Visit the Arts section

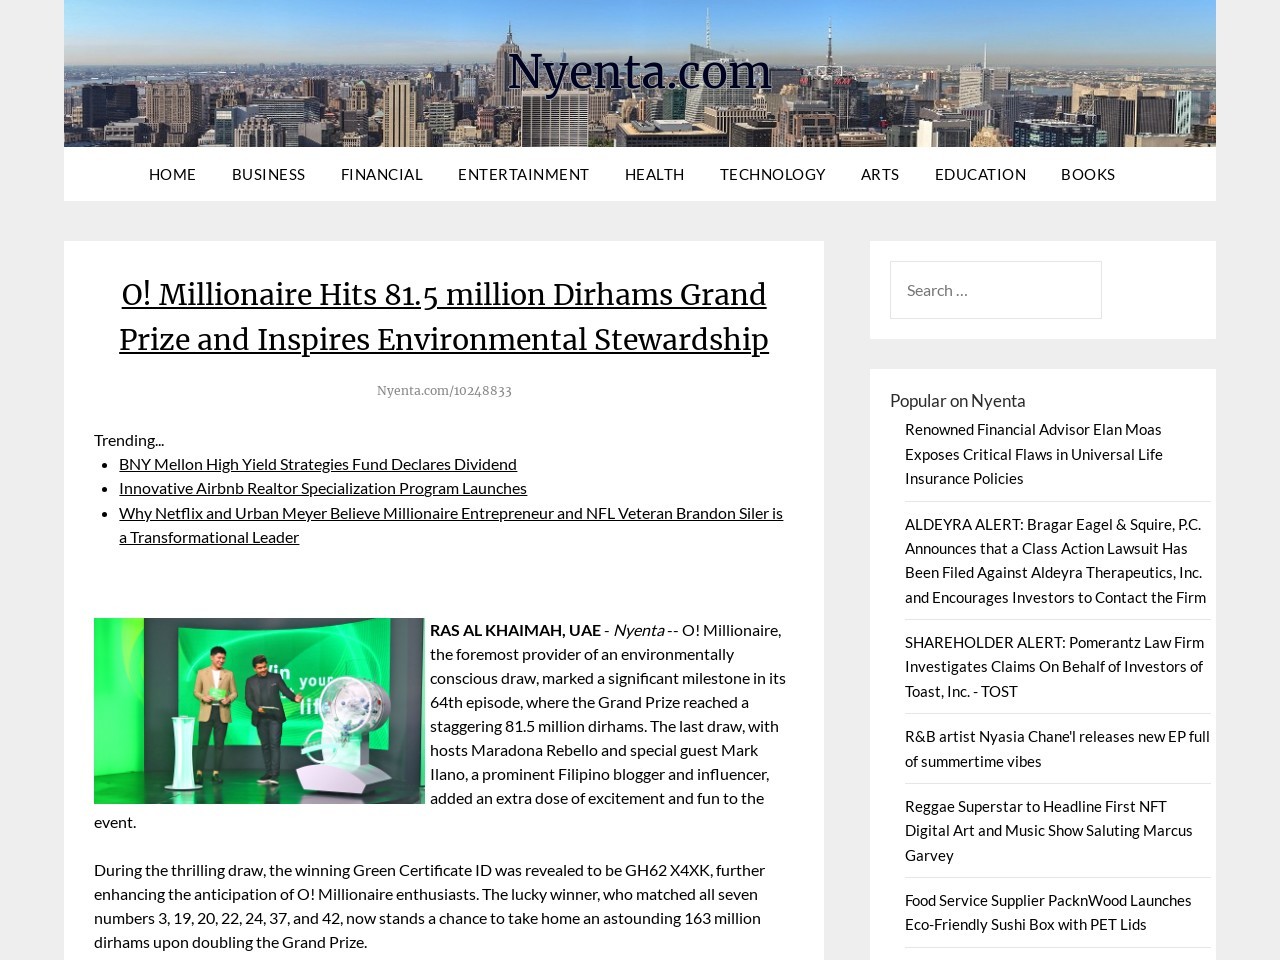(879, 174)
